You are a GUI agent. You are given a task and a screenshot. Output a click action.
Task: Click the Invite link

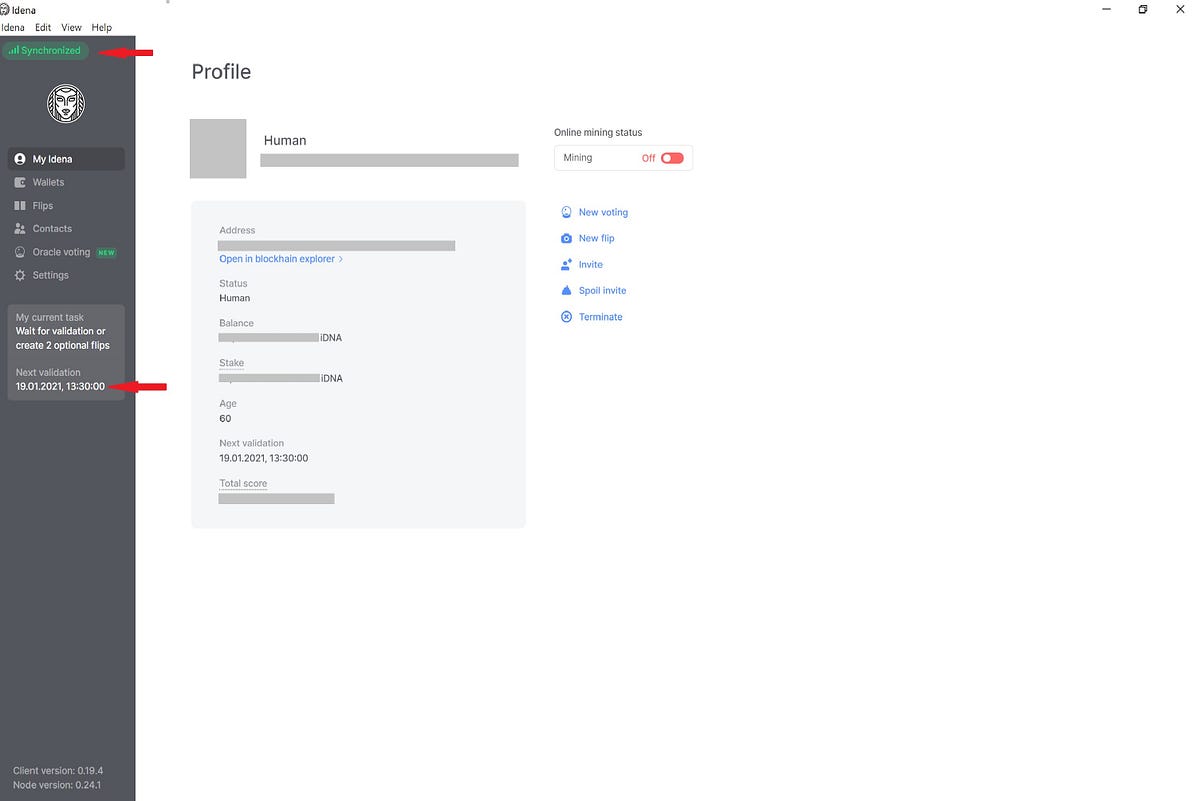coord(589,264)
